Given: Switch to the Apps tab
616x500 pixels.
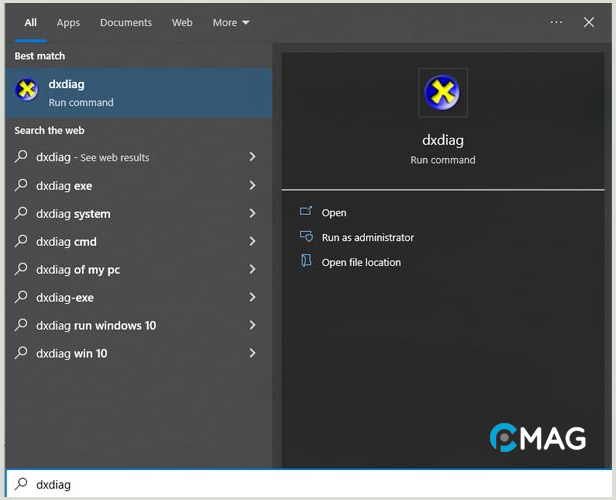Looking at the screenshot, I should [x=68, y=22].
